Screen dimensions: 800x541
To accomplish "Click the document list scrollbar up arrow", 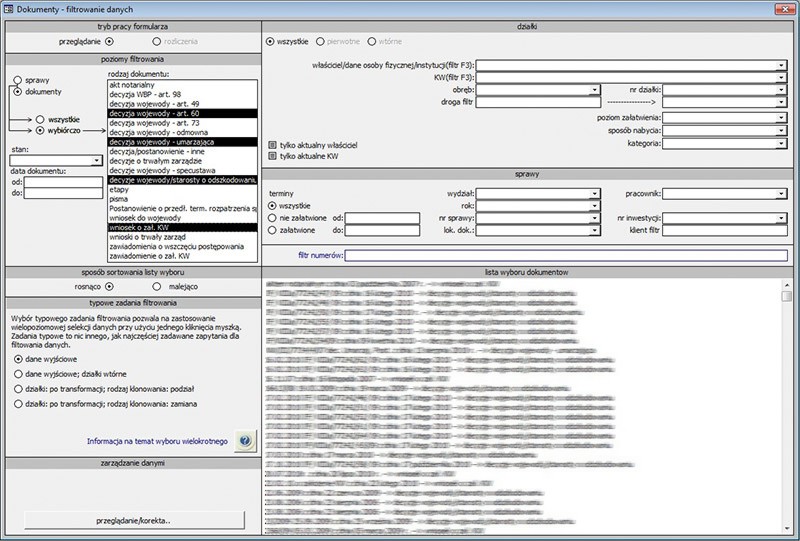I will pyautogui.click(x=787, y=285).
